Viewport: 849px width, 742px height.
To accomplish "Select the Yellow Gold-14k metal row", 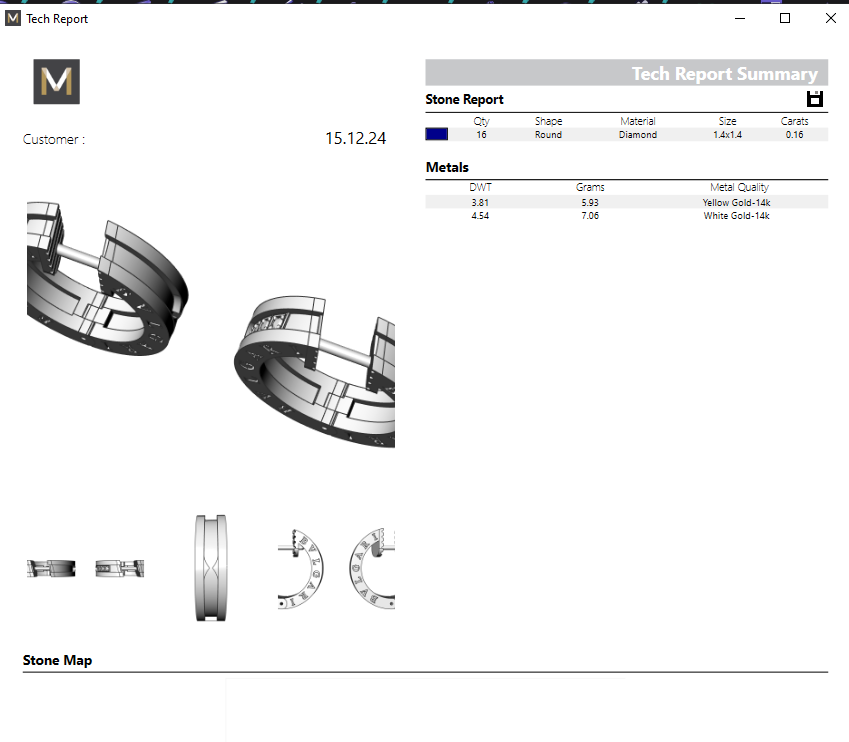I will [x=626, y=202].
